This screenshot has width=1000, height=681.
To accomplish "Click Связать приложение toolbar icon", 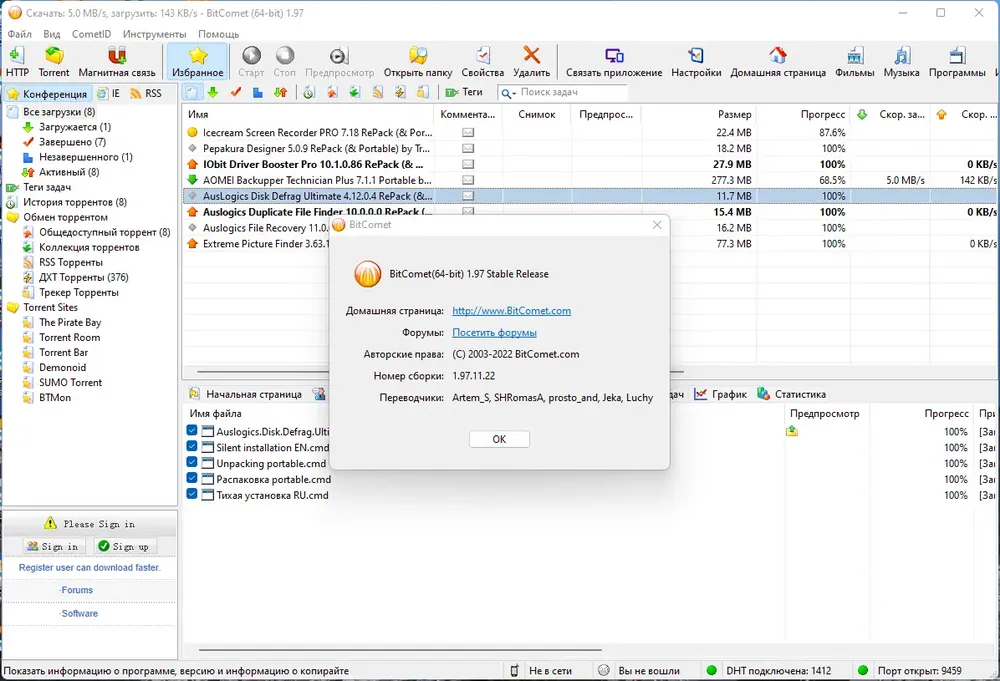I will pyautogui.click(x=614, y=62).
